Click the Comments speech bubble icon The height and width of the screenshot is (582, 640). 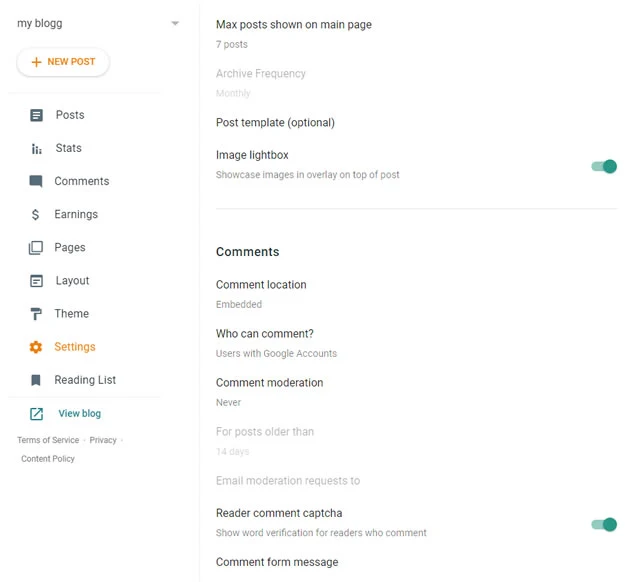point(36,181)
